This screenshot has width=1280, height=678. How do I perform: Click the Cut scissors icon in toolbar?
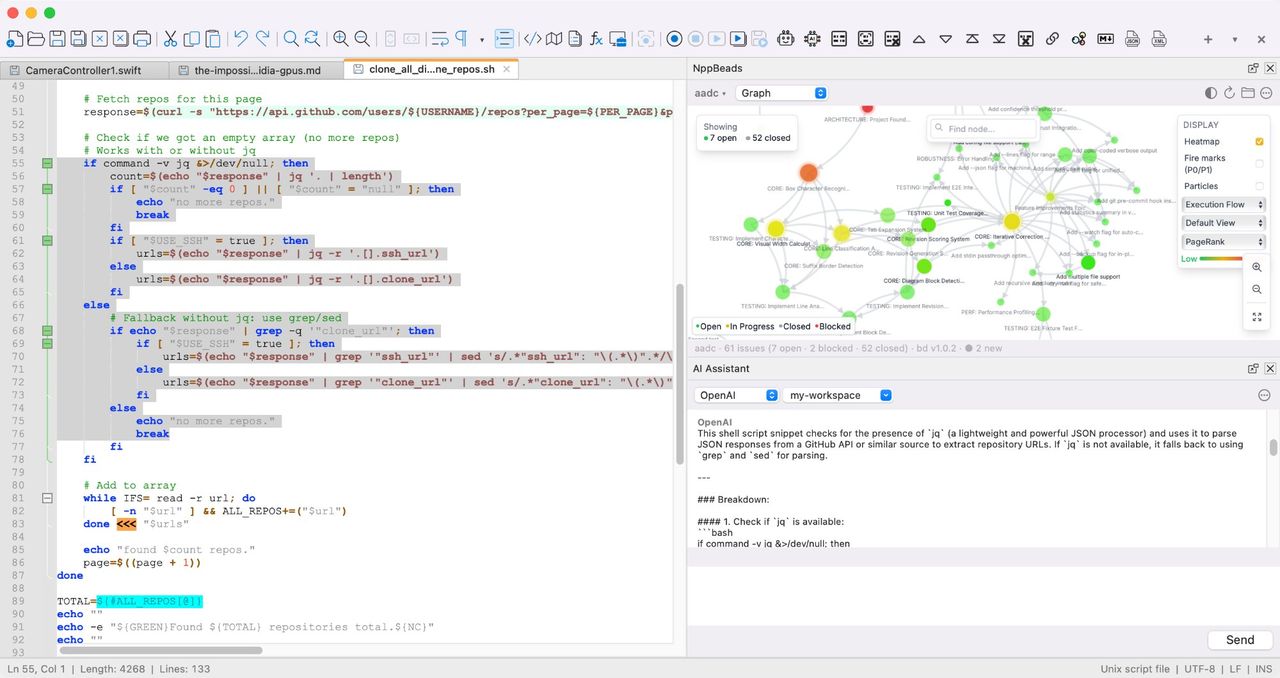(x=170, y=39)
